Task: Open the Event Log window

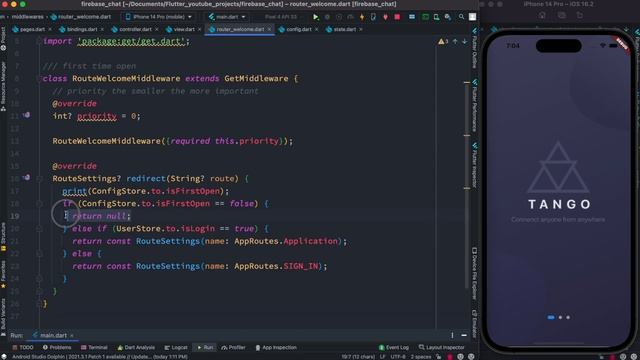Action: coord(394,347)
